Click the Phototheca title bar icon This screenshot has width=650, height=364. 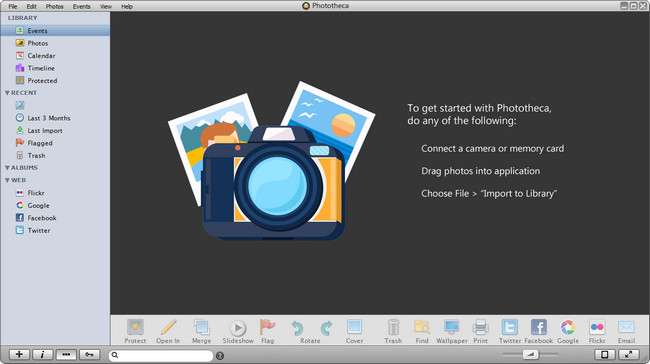tap(306, 6)
